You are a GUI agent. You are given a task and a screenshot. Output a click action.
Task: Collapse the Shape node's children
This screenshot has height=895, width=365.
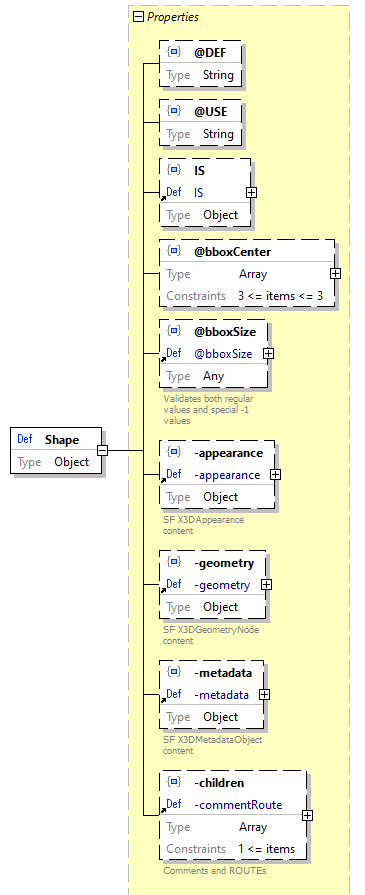102,450
